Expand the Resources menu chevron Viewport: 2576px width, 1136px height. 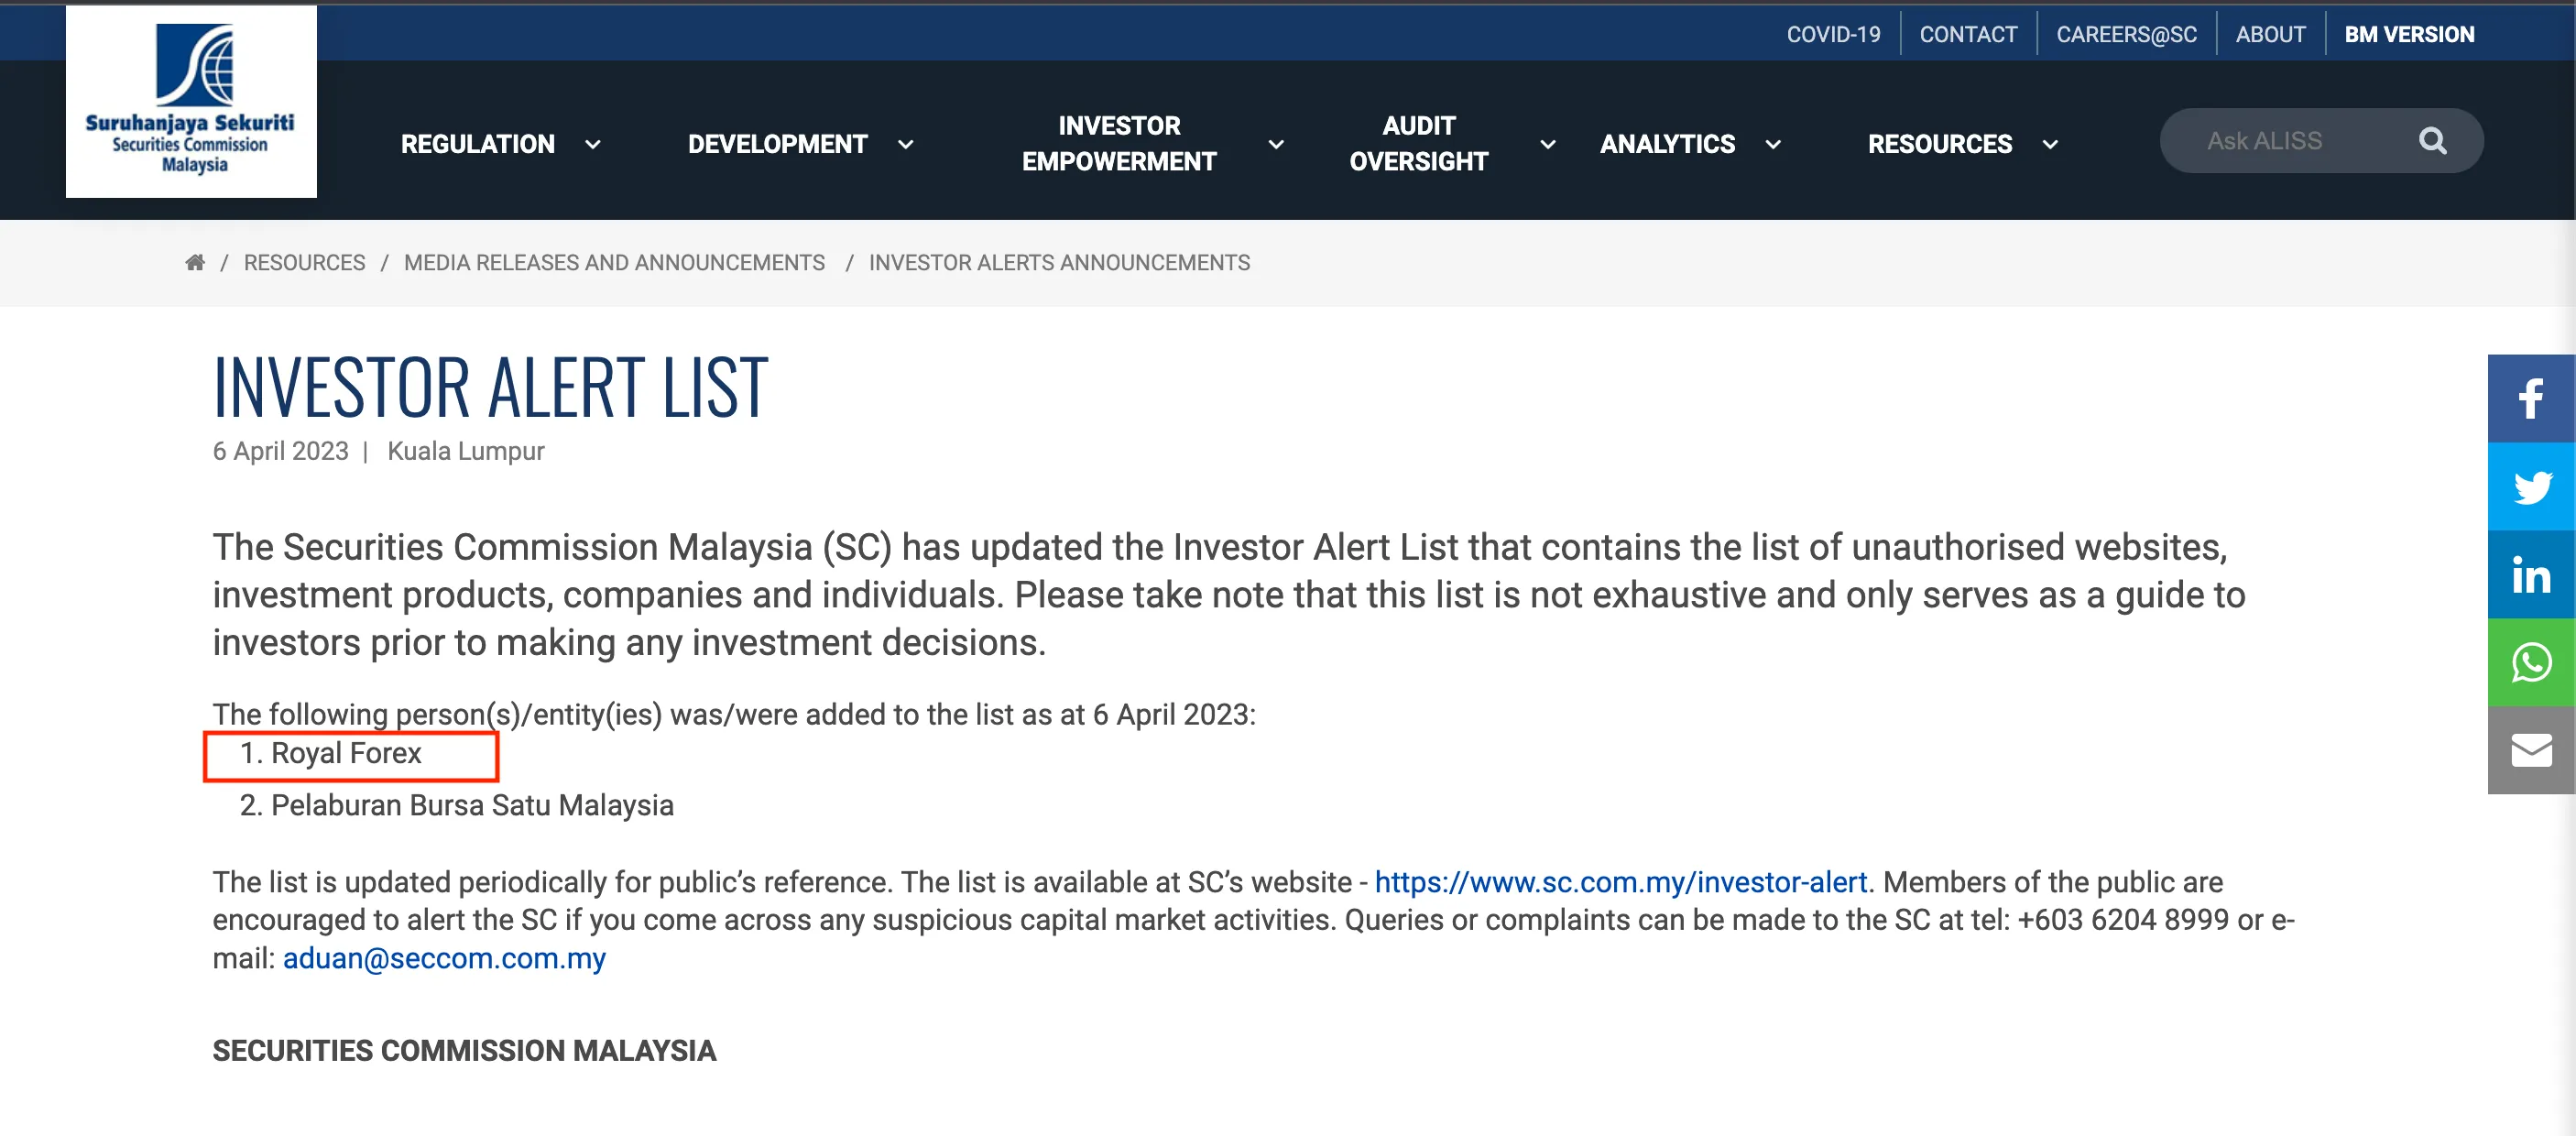click(x=2050, y=144)
